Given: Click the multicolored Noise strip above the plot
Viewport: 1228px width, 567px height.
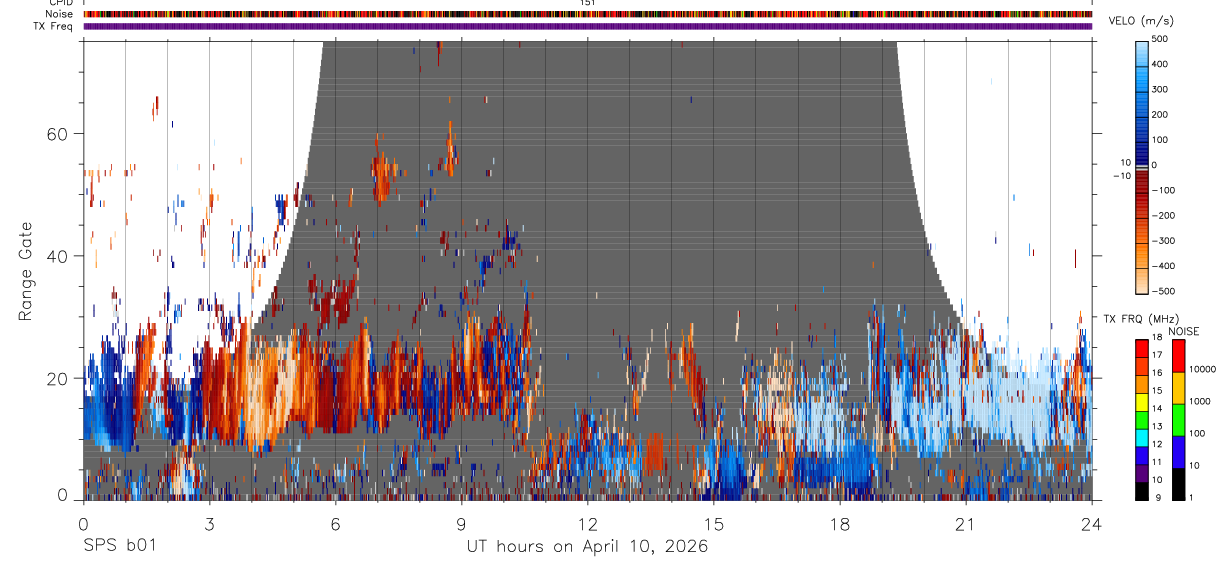Looking at the screenshot, I should 587,14.
